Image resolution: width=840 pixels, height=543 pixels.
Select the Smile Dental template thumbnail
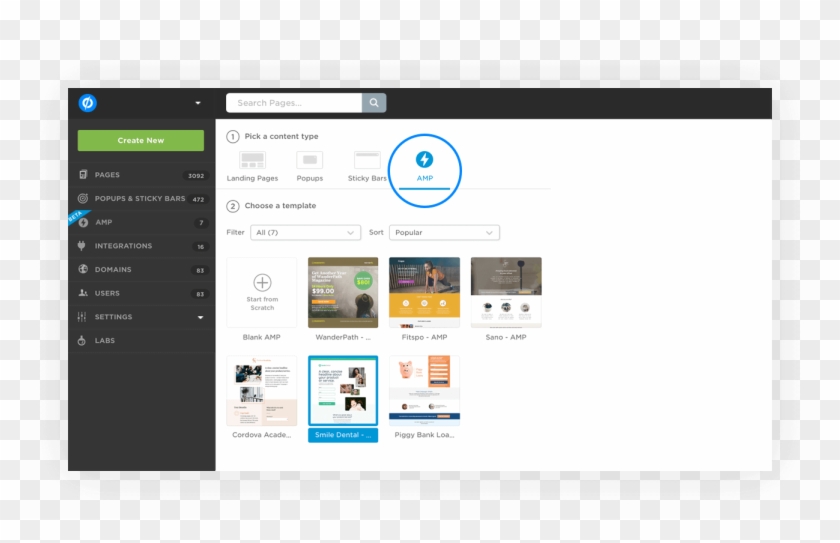(x=343, y=390)
